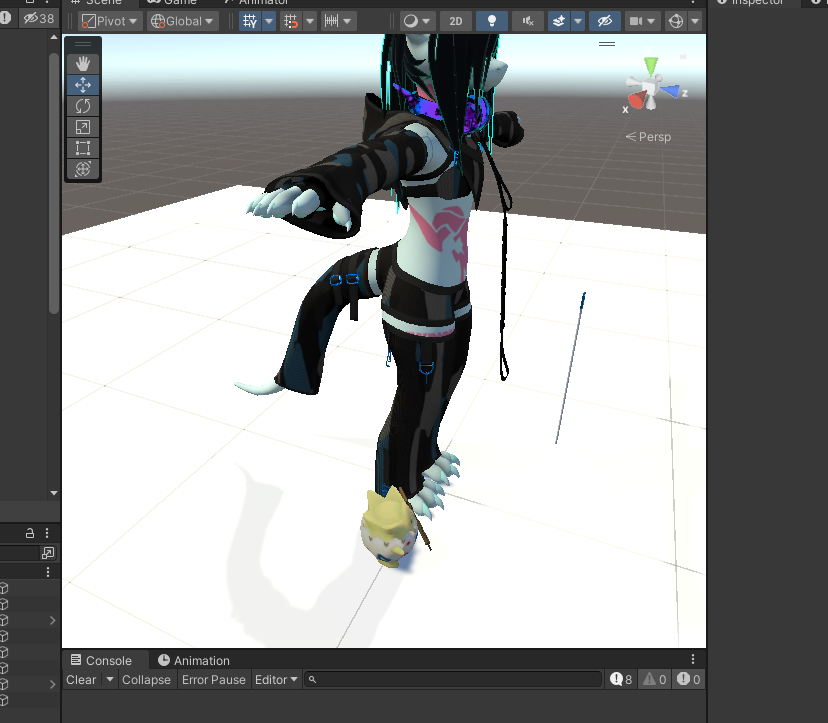Viewport: 828px width, 723px height.
Task: Toggle scene lighting bulb
Action: click(491, 21)
